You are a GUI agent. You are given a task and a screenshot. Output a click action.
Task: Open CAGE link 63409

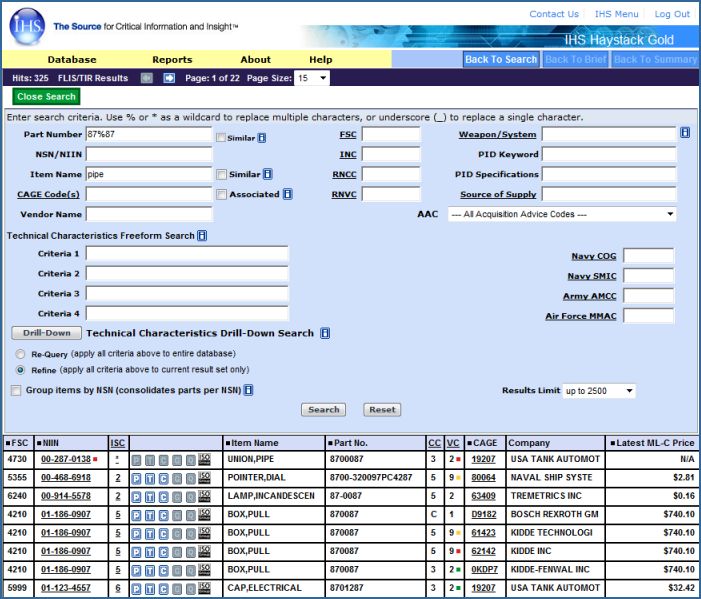point(483,496)
